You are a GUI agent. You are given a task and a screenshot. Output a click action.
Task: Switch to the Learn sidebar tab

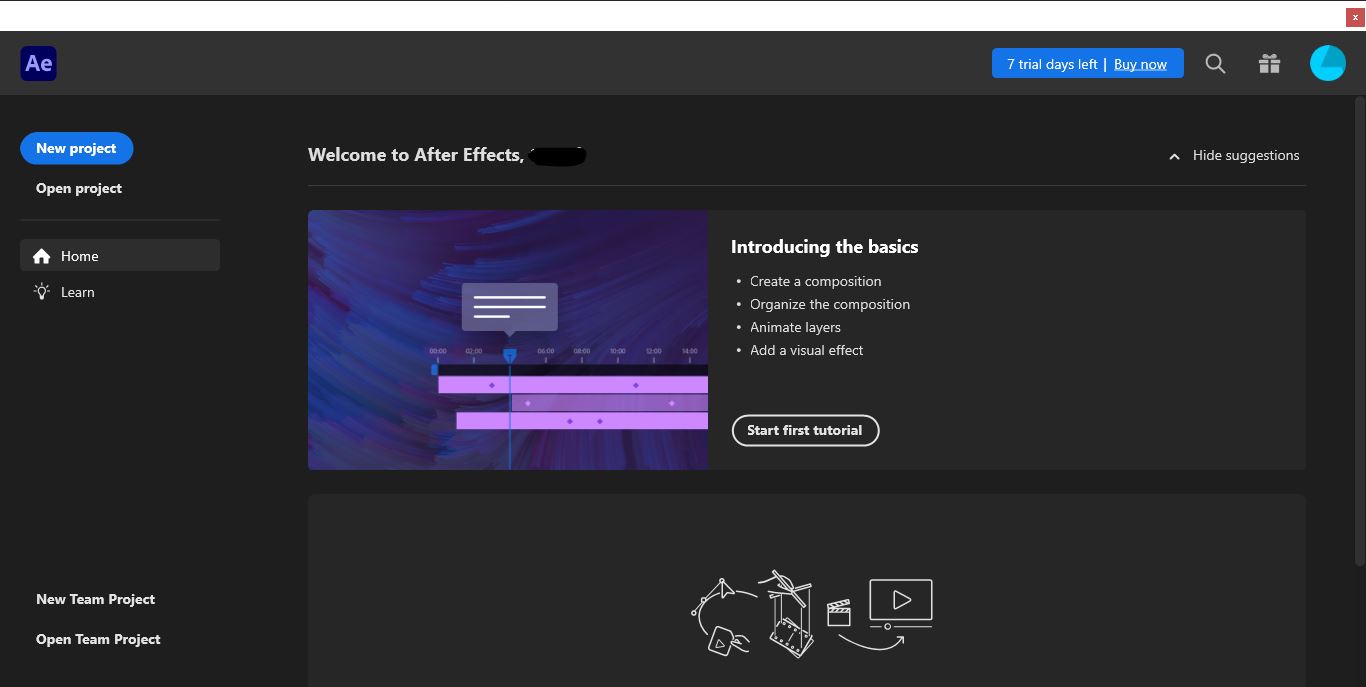pos(120,292)
